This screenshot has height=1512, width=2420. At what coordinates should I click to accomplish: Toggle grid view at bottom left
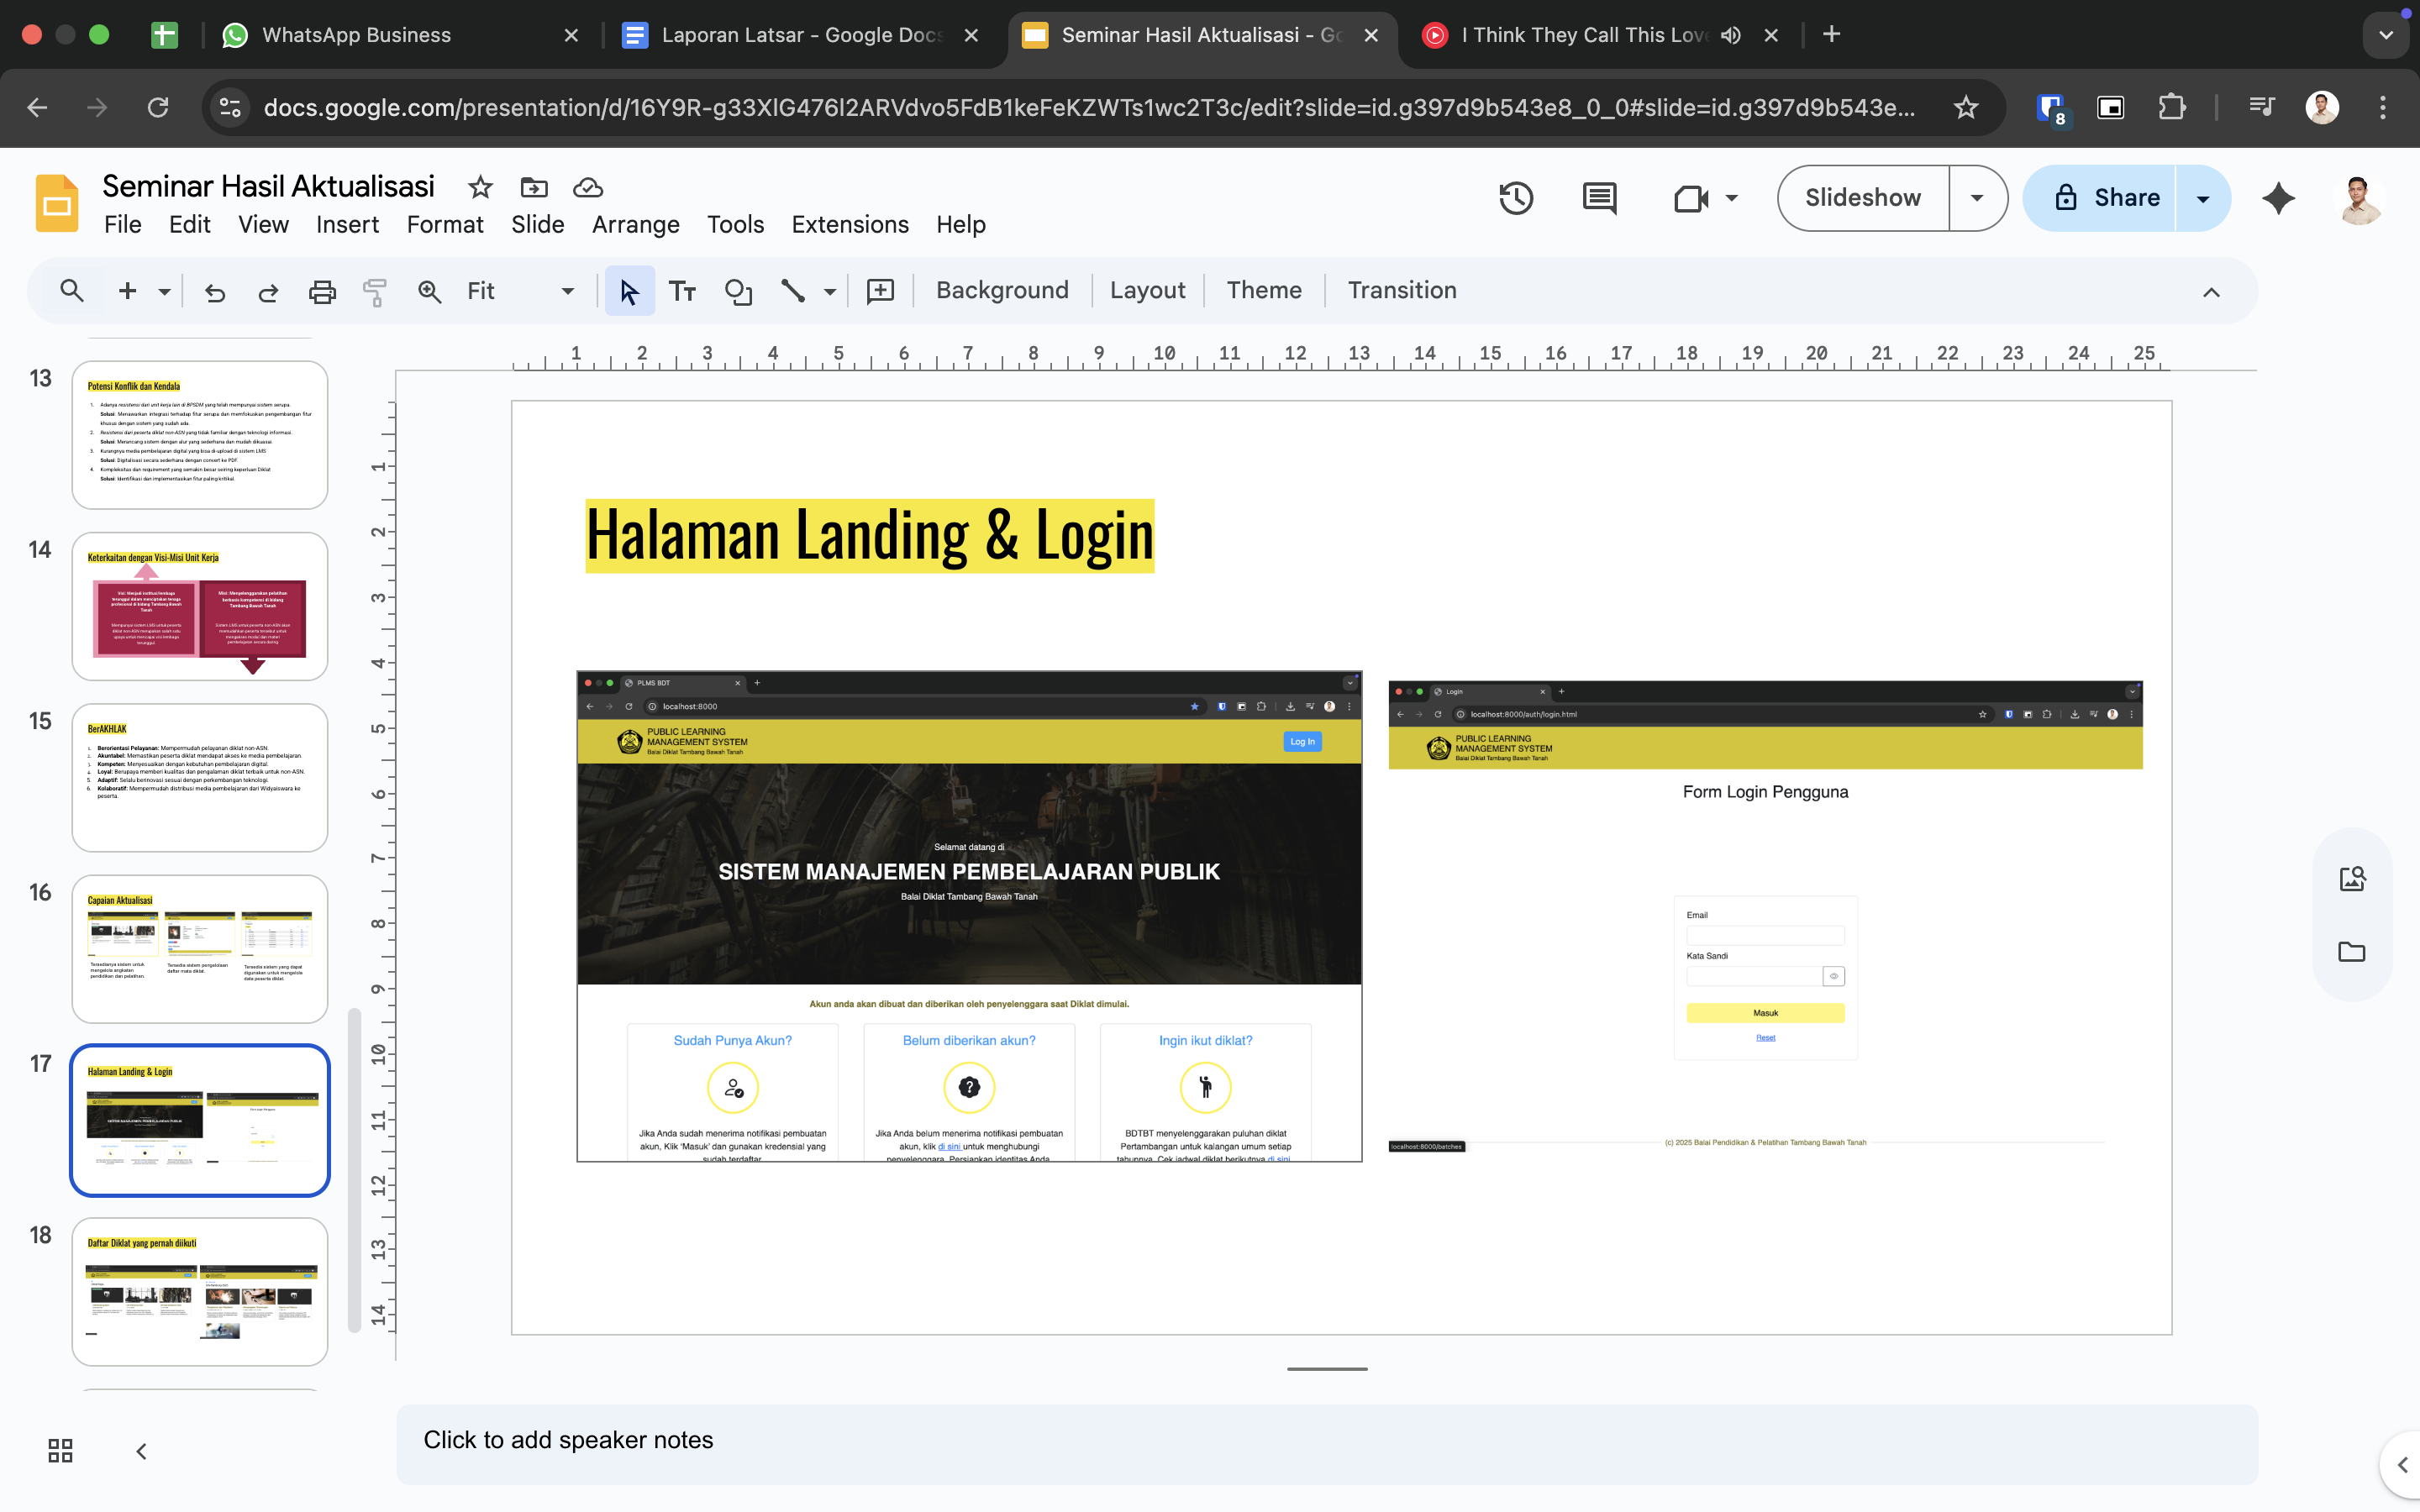point(60,1450)
